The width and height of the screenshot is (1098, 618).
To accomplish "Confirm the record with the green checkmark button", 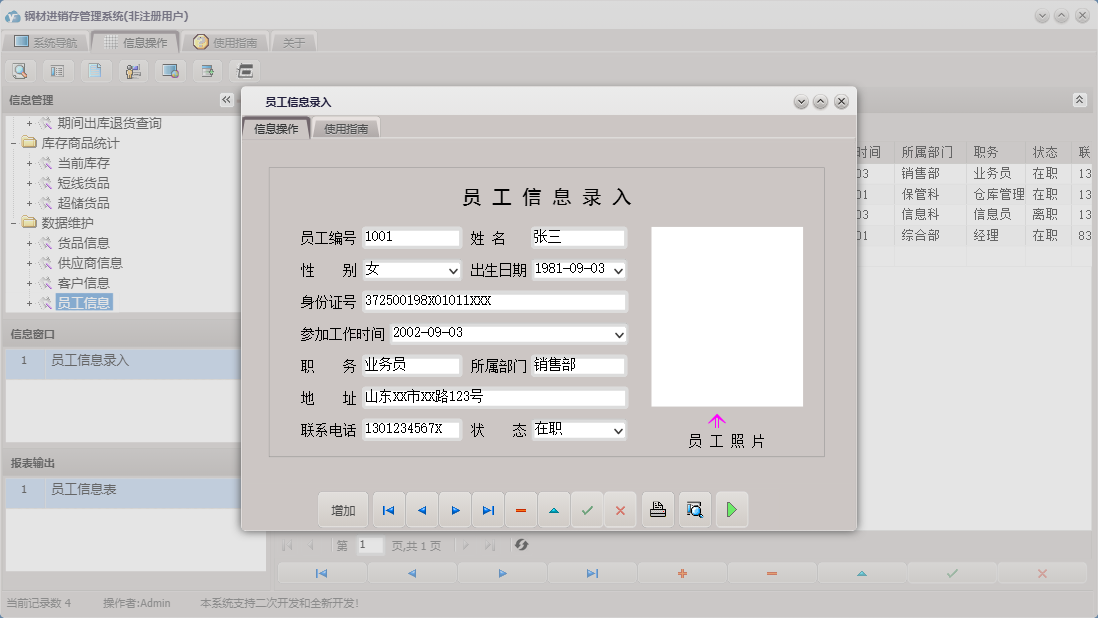I will click(x=587, y=510).
